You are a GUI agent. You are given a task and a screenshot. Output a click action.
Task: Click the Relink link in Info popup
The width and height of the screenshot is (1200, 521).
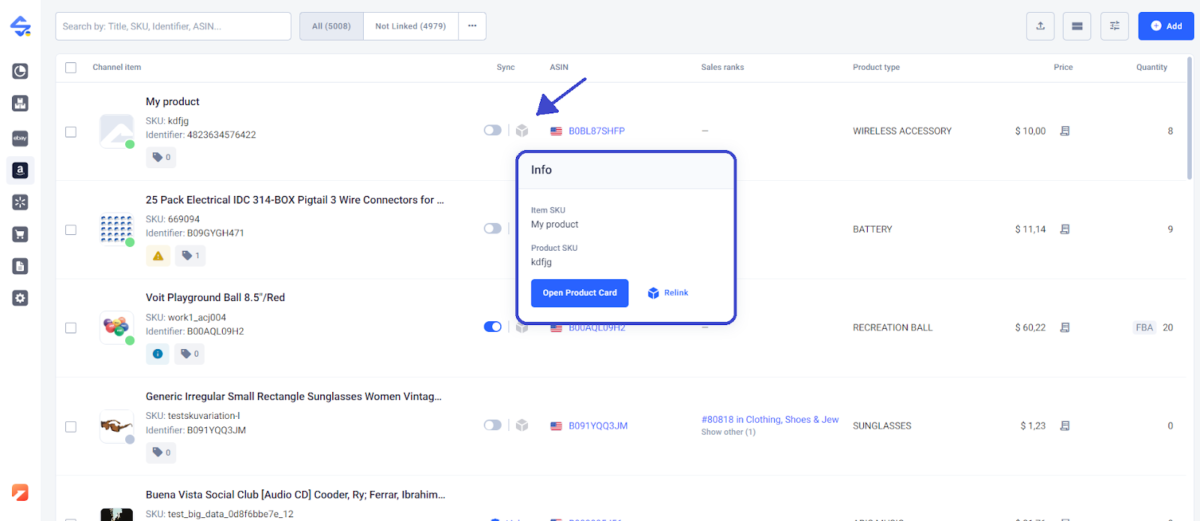point(668,293)
